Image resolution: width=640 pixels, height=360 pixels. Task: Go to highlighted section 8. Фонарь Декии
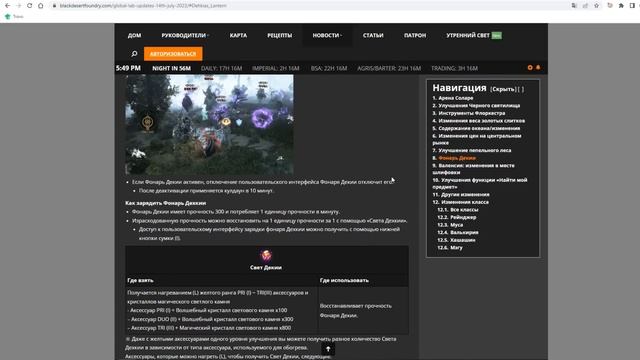click(x=454, y=158)
